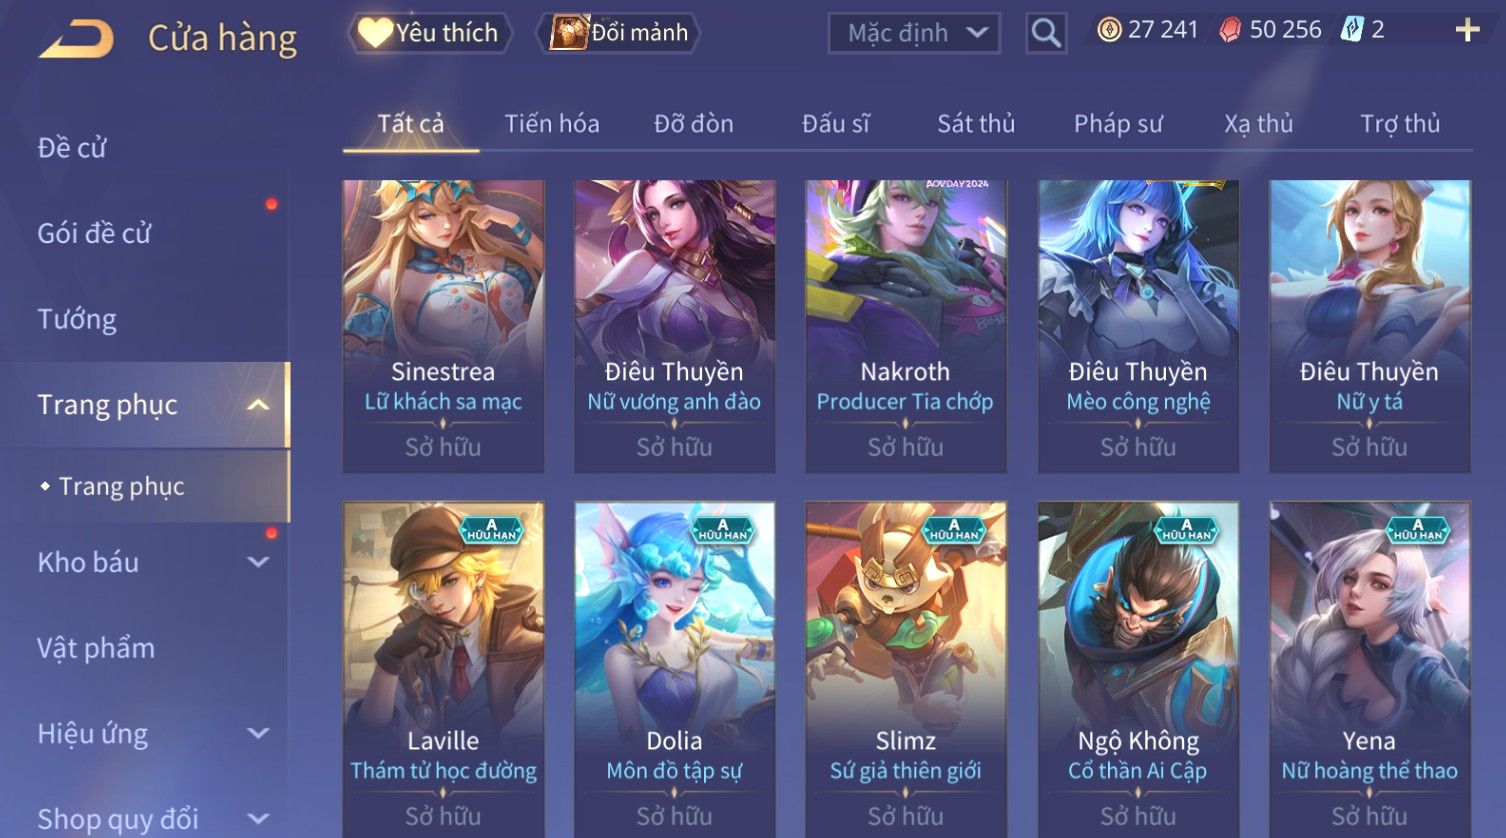This screenshot has width=1506, height=838.
Task: Open Tướng in the sidebar
Action: [77, 319]
